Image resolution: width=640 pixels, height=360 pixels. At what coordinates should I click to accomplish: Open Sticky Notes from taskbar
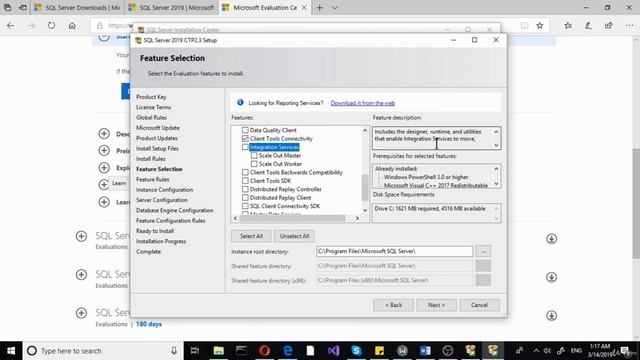pos(379,351)
